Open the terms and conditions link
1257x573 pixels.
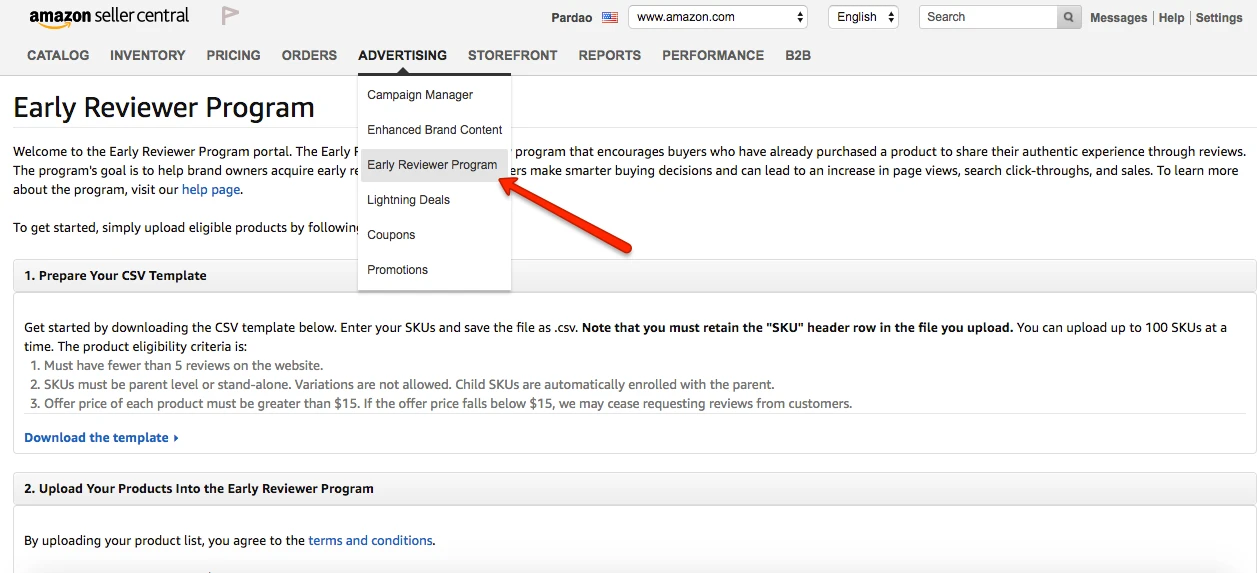click(x=370, y=540)
